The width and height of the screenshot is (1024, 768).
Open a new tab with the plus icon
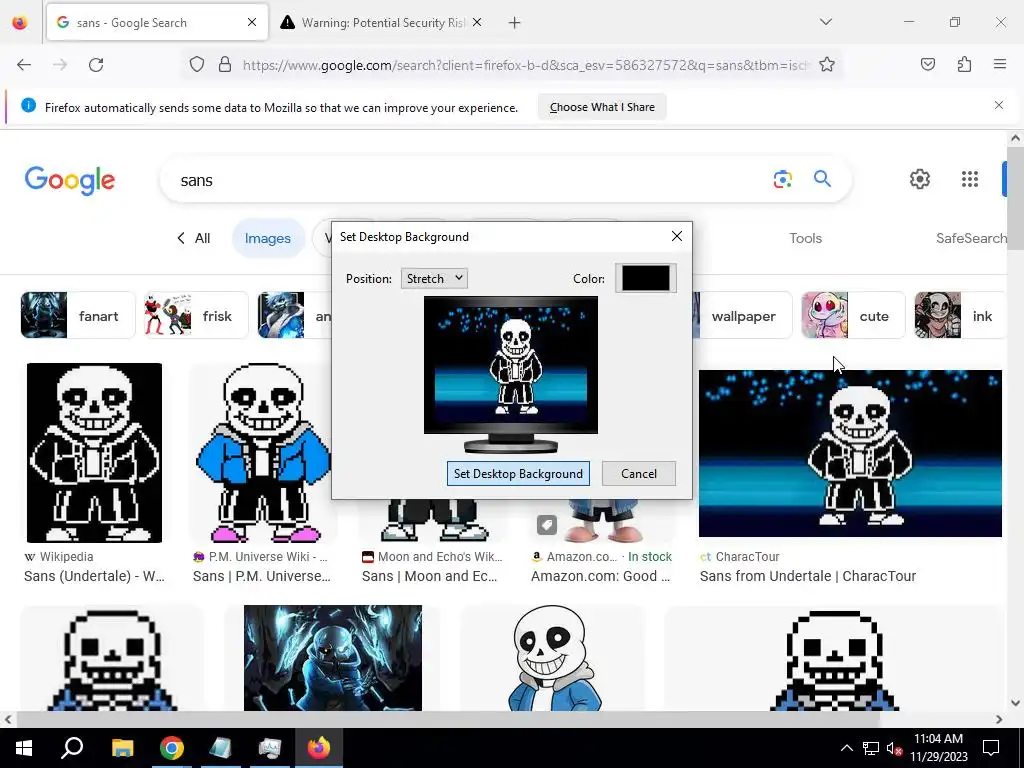pos(515,23)
